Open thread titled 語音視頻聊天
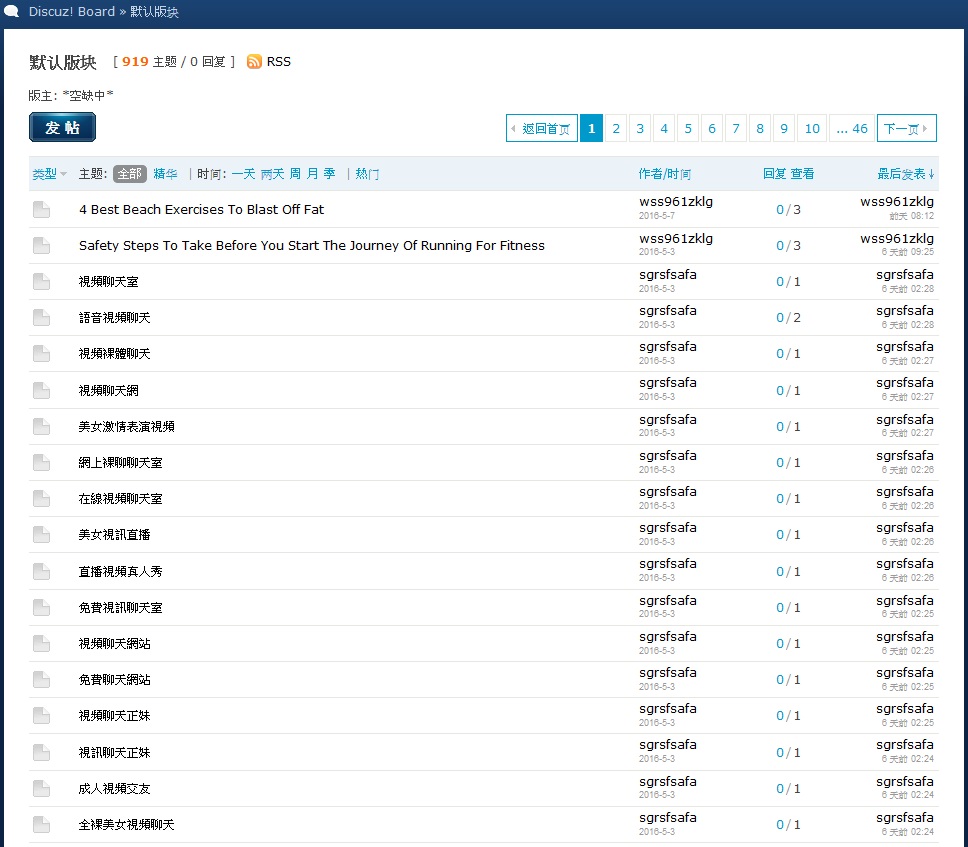The height and width of the screenshot is (847, 968). coord(114,318)
